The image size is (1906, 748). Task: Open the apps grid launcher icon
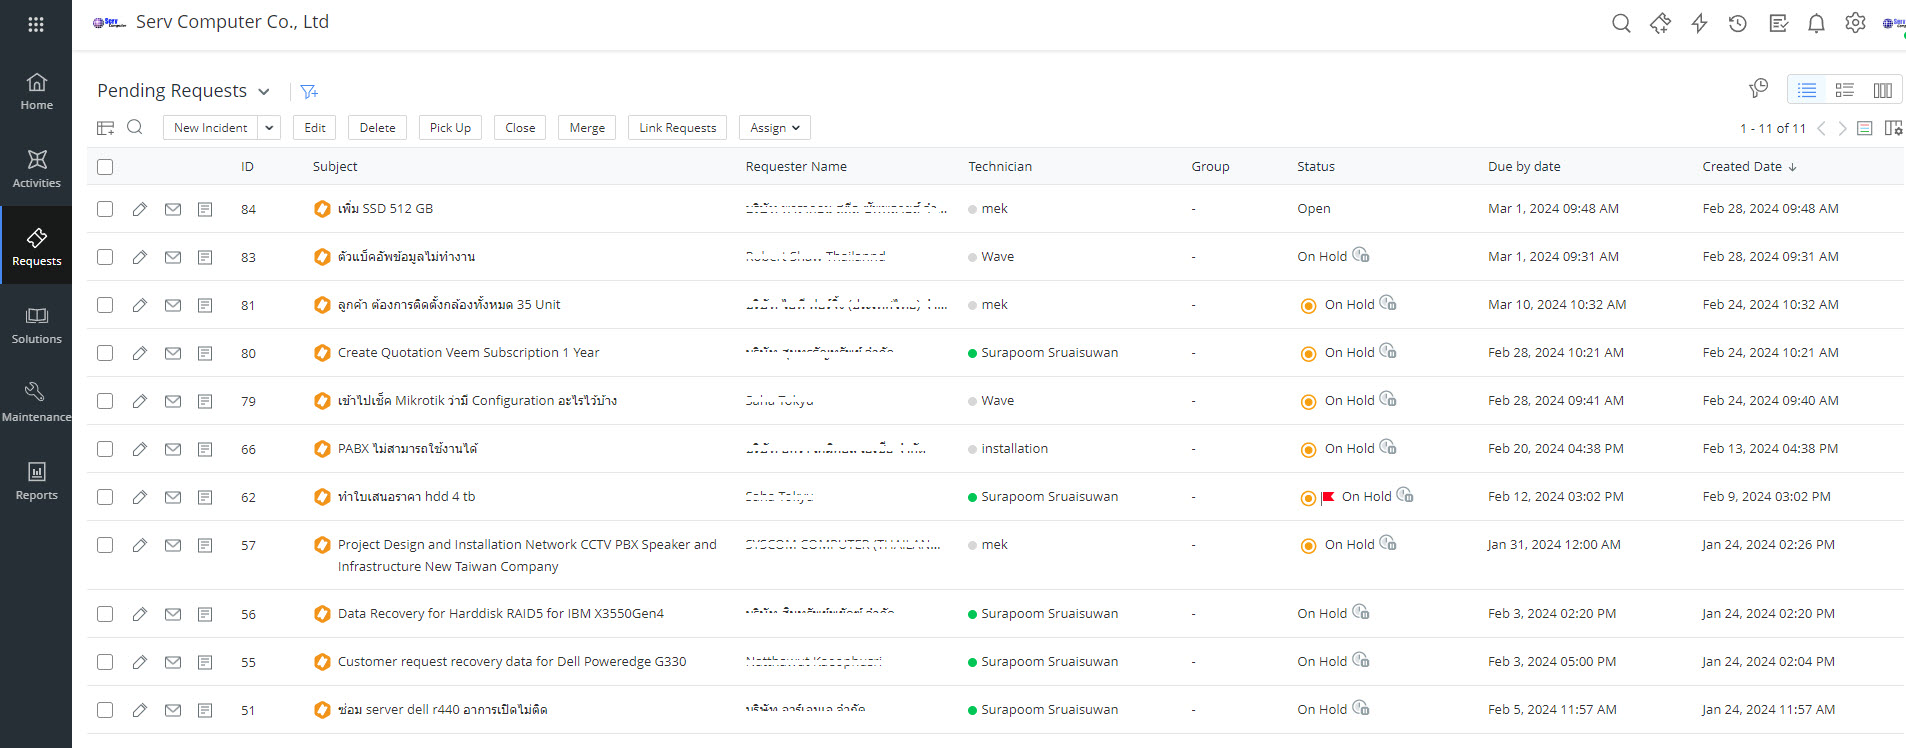[x=36, y=24]
